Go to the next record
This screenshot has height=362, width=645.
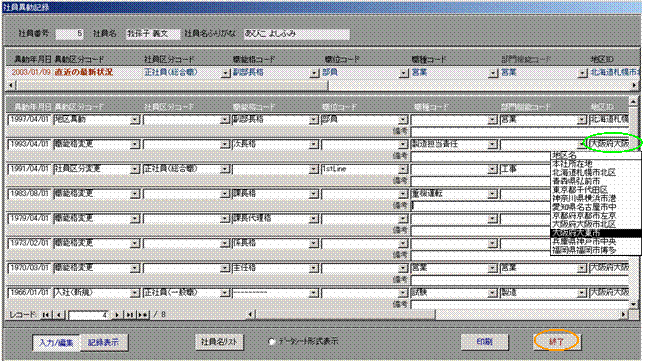pos(118,315)
